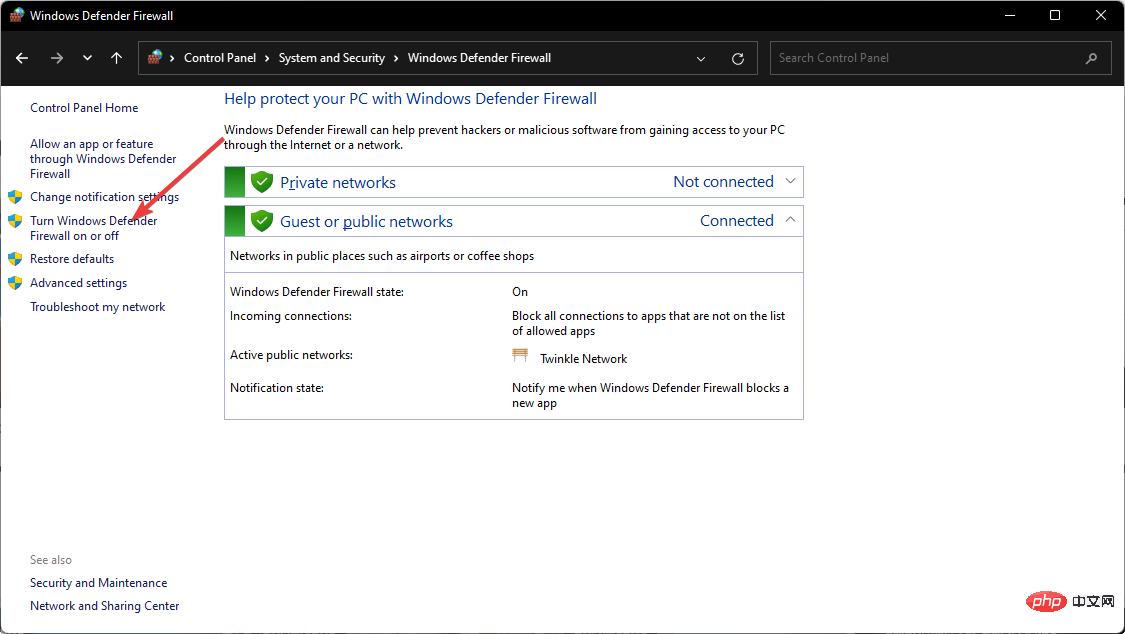1125x634 pixels.
Task: Click the green shield beside Private networks
Action: tap(262, 182)
